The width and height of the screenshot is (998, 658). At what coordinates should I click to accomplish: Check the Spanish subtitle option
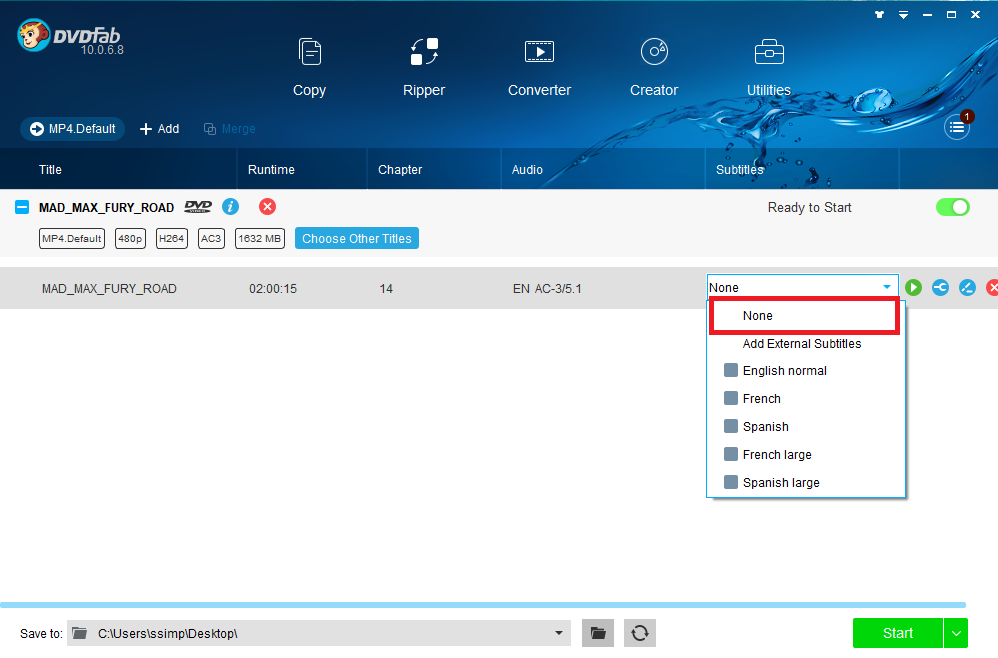pyautogui.click(x=731, y=426)
